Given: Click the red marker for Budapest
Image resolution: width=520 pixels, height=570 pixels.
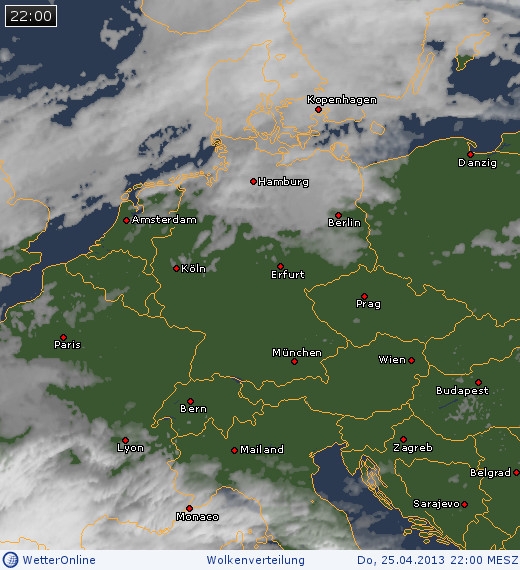Looking at the screenshot, I should click(x=479, y=382).
